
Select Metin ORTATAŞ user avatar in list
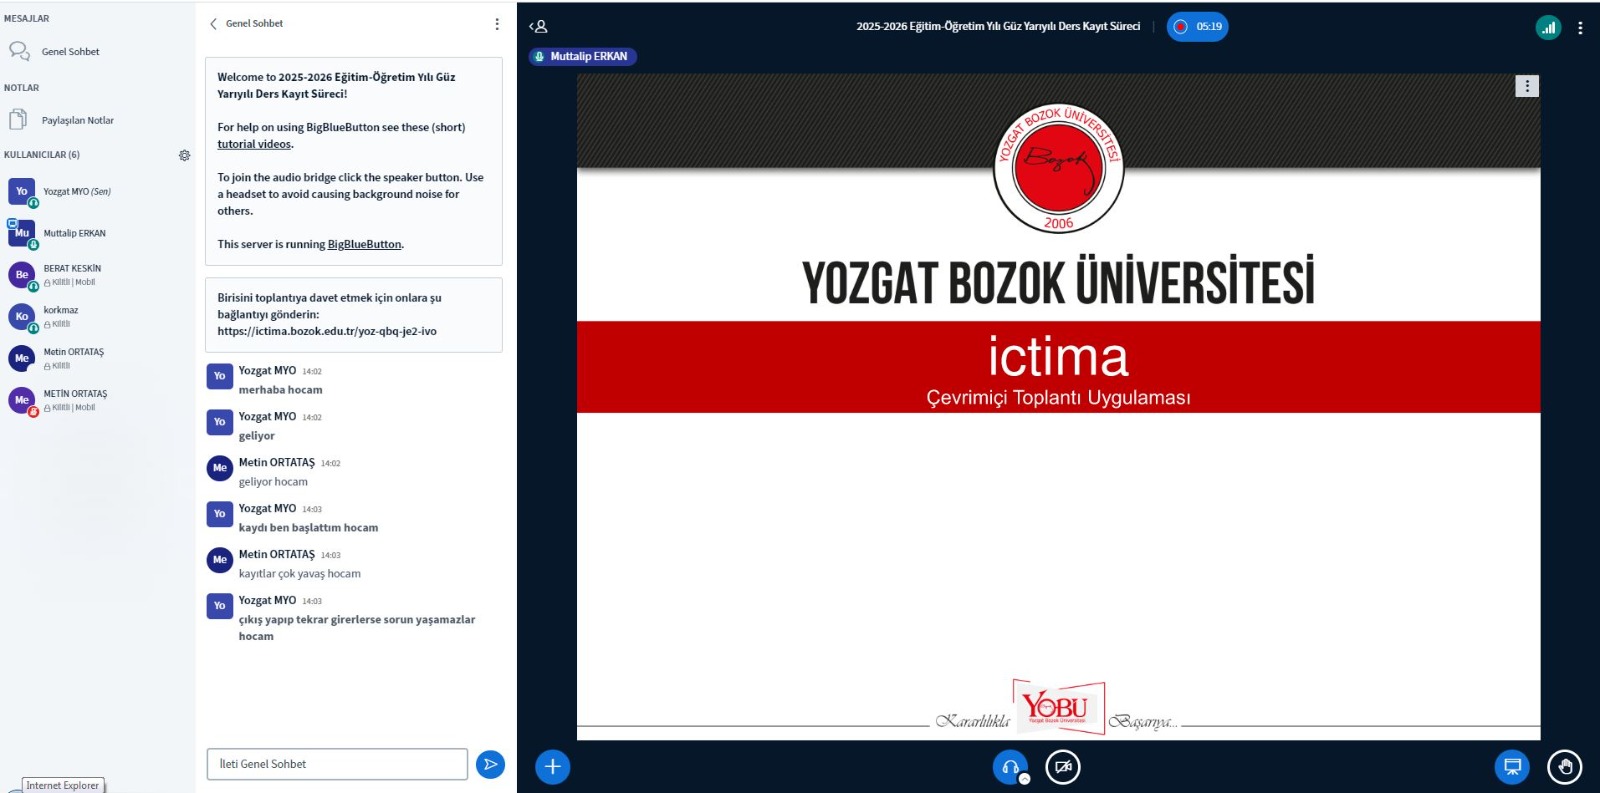21,358
